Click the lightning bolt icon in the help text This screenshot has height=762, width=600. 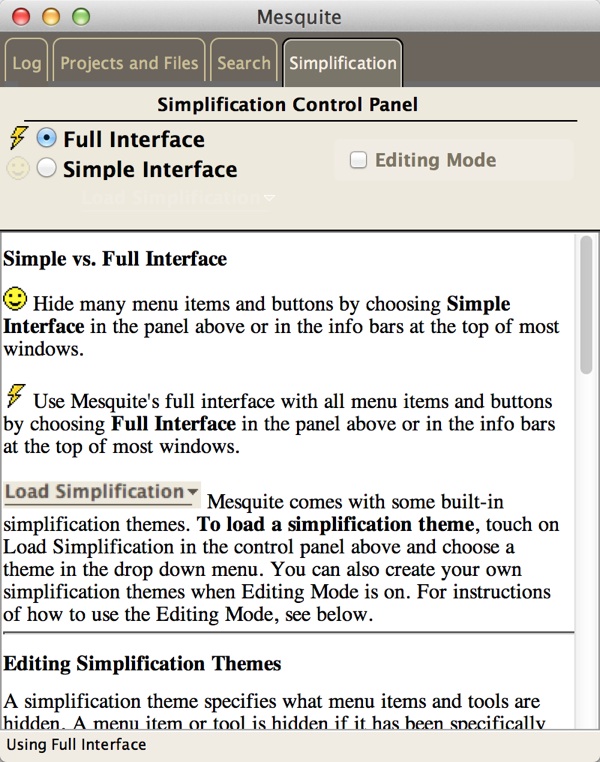[x=15, y=395]
